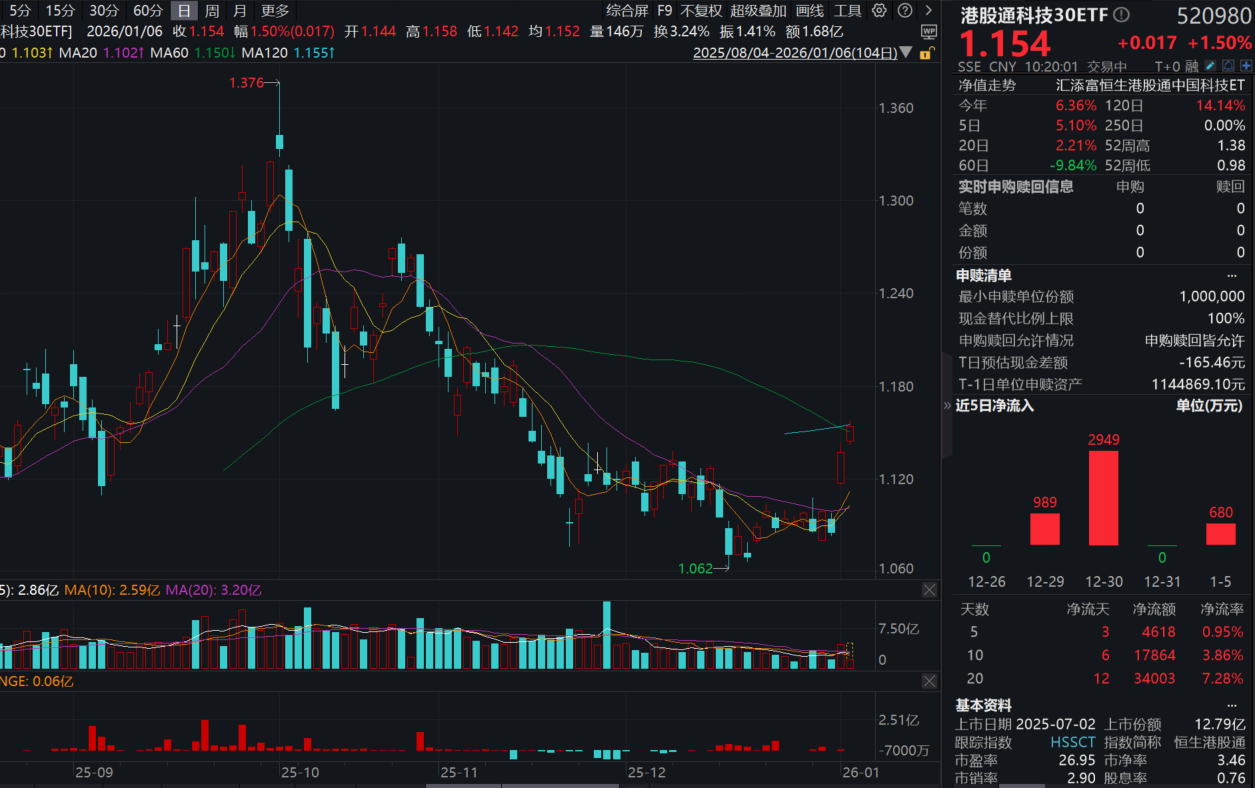Click the help question mark icon

[905, 11]
